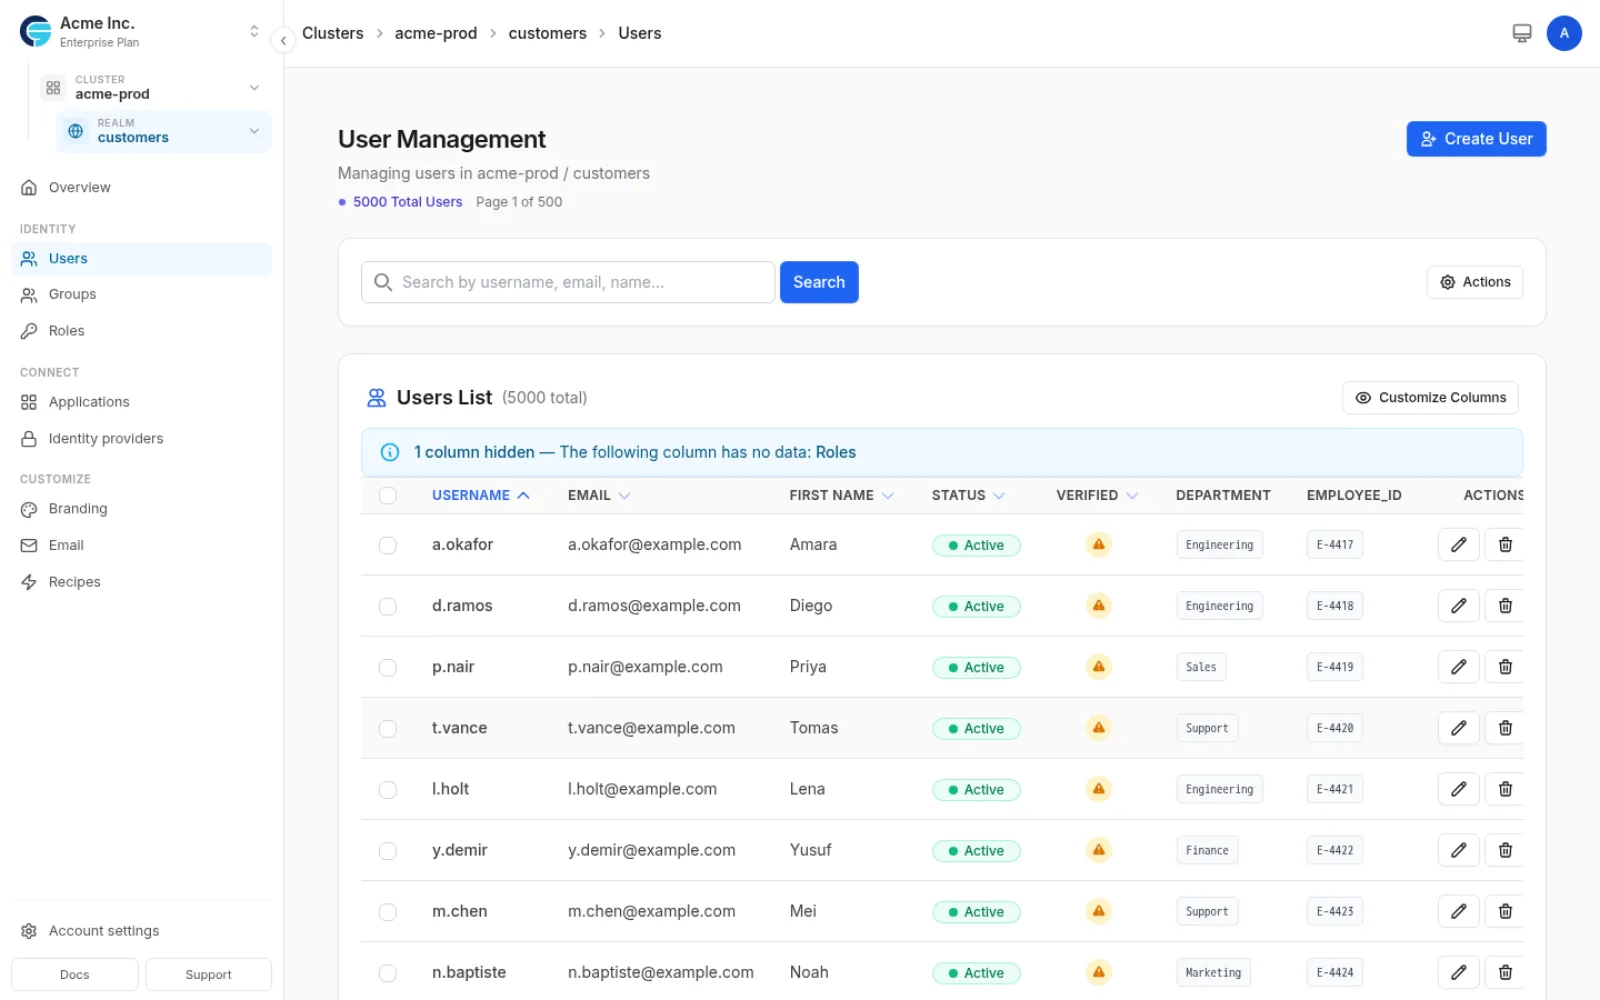
Task: Select the m.chen row checkbox
Action: (x=388, y=911)
